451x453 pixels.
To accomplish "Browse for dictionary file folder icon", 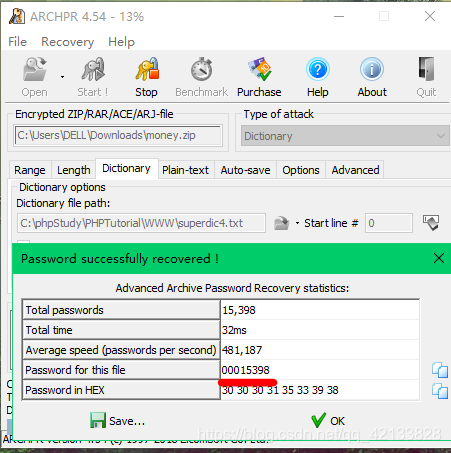I will click(282, 223).
